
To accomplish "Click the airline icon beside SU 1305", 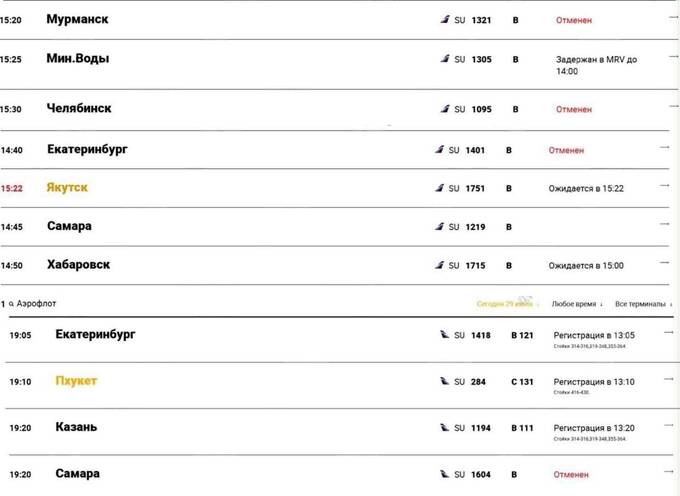I will (x=445, y=59).
